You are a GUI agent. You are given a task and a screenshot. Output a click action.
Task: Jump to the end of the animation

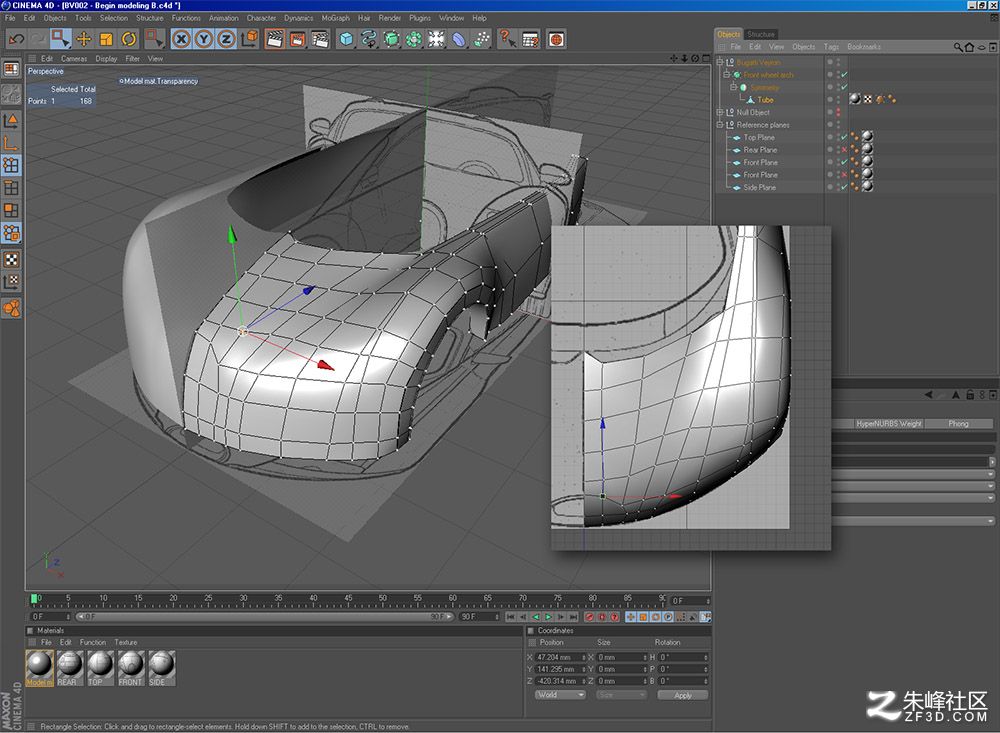pyautogui.click(x=573, y=617)
